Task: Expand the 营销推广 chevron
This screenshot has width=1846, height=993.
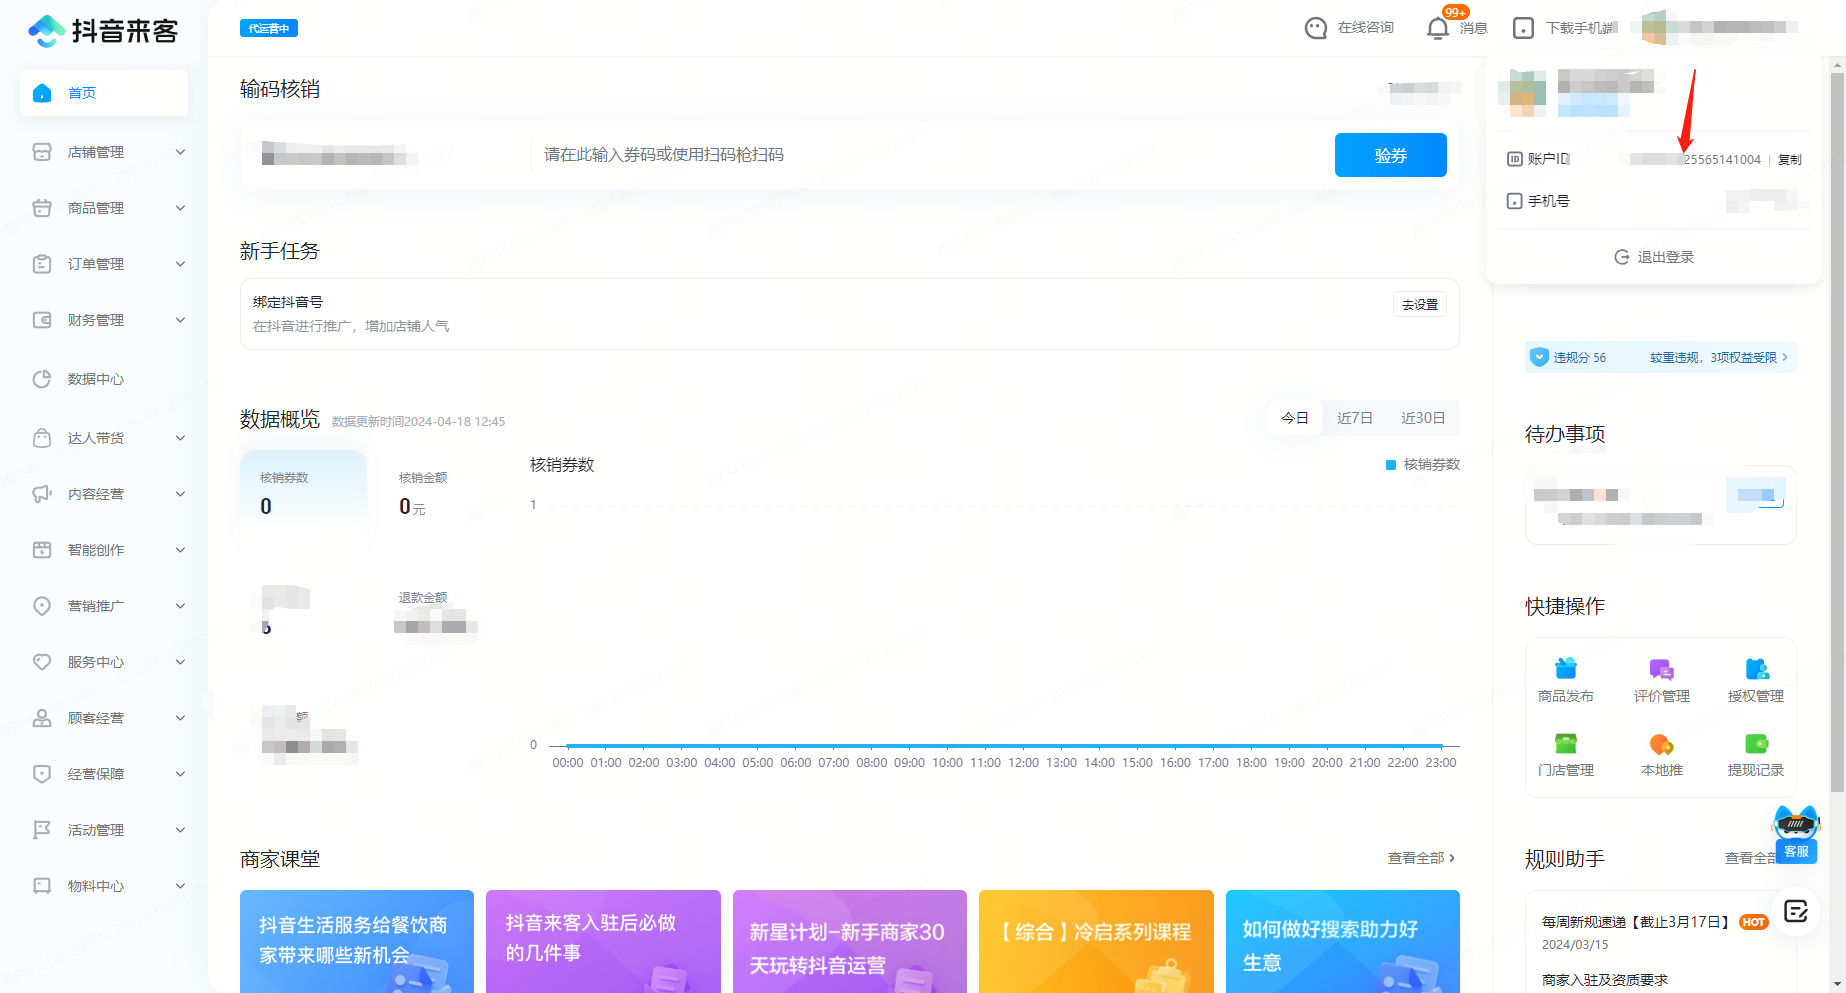Action: click(x=181, y=606)
